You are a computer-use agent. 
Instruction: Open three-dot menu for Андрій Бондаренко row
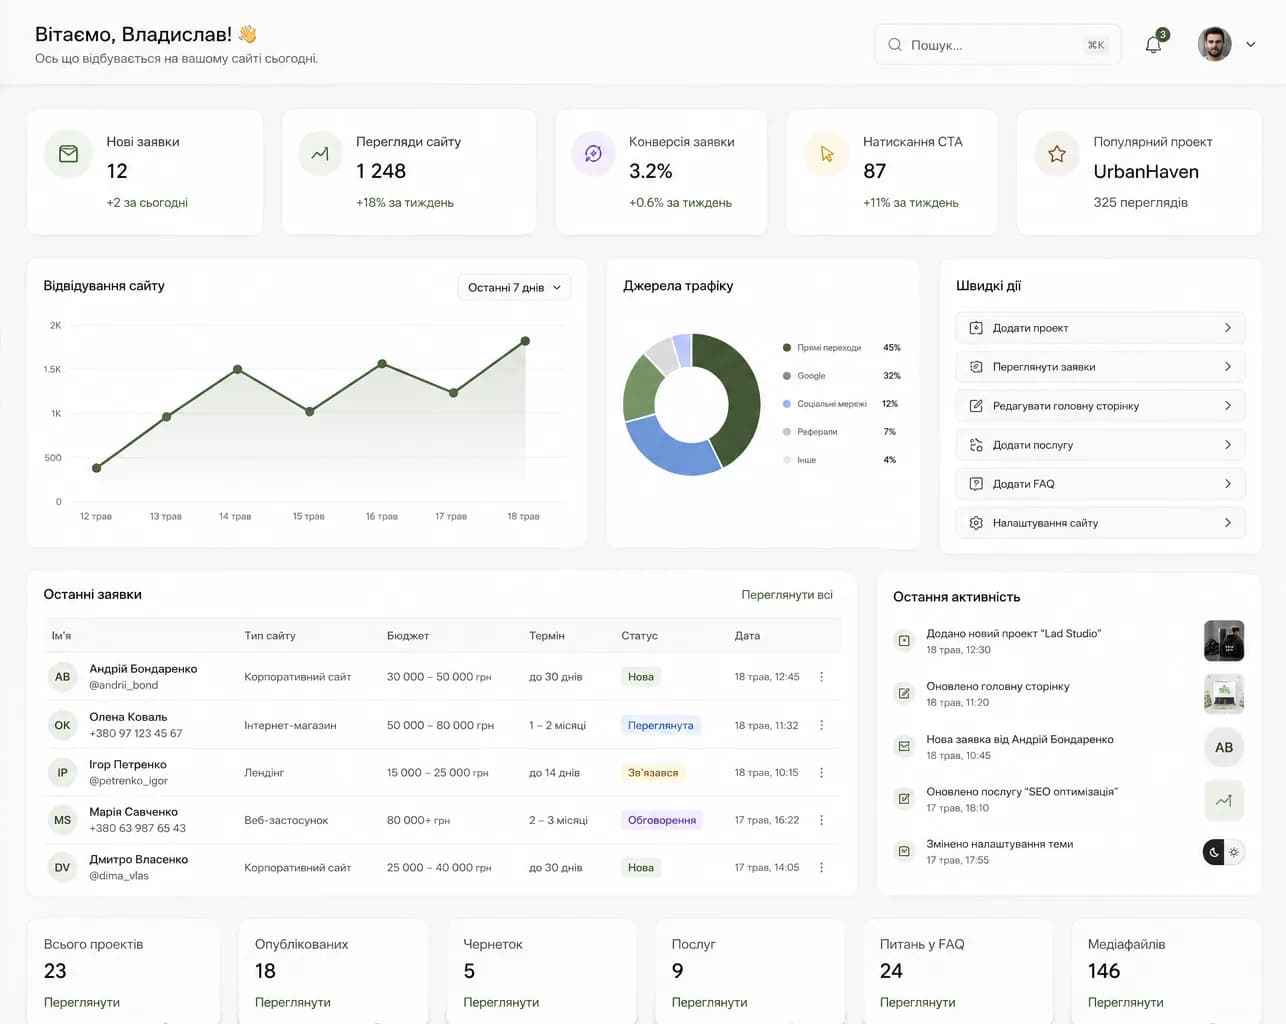821,677
